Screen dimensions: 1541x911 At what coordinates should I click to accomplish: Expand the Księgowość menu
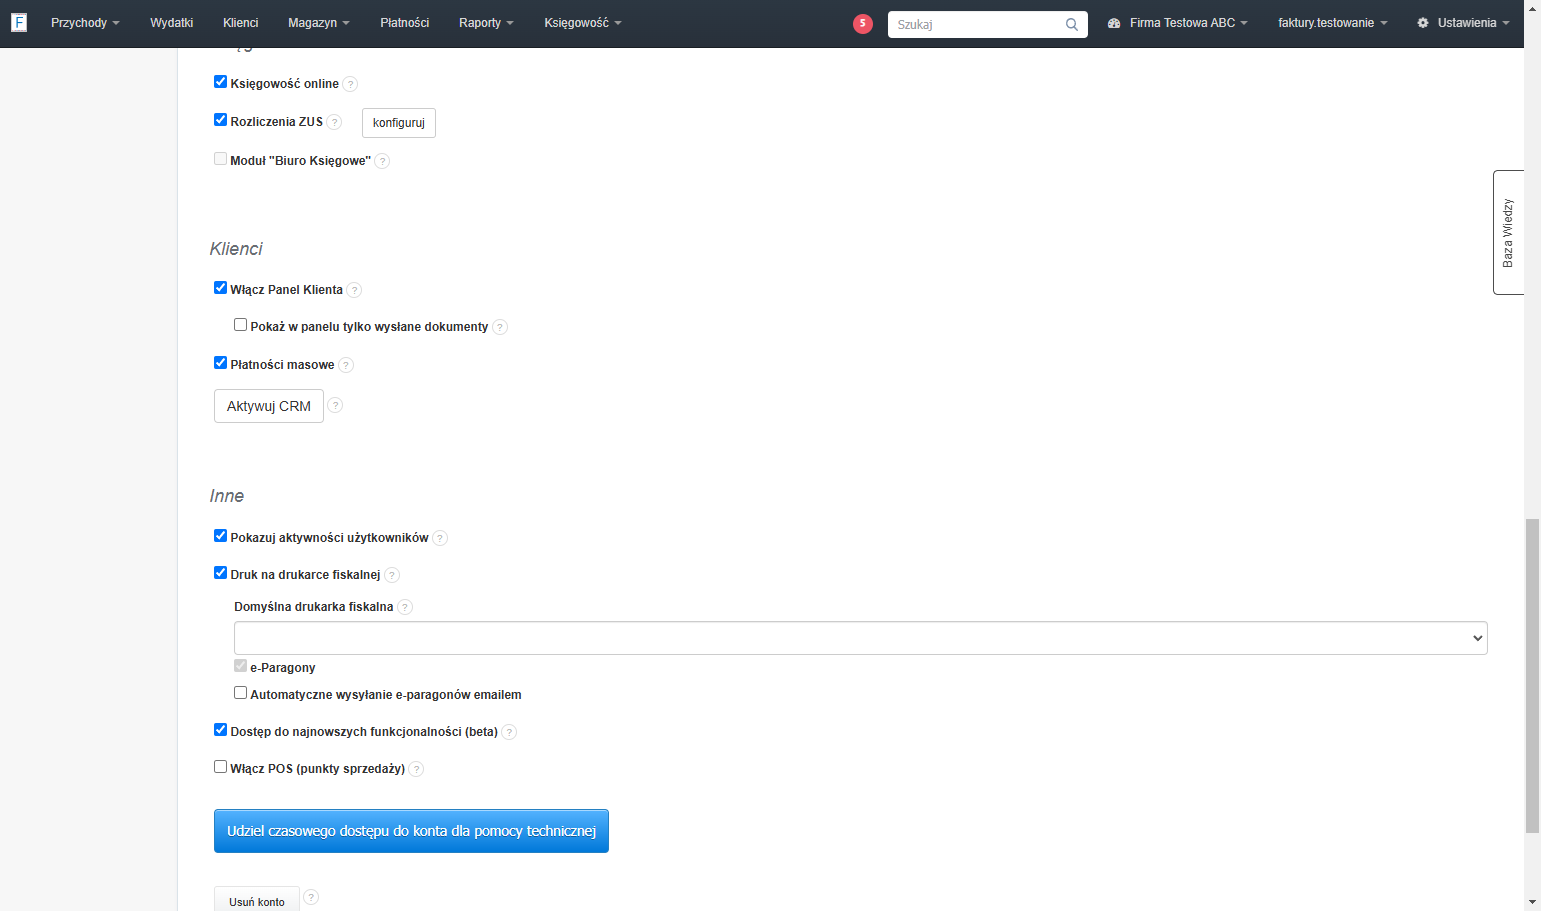pyautogui.click(x=582, y=23)
